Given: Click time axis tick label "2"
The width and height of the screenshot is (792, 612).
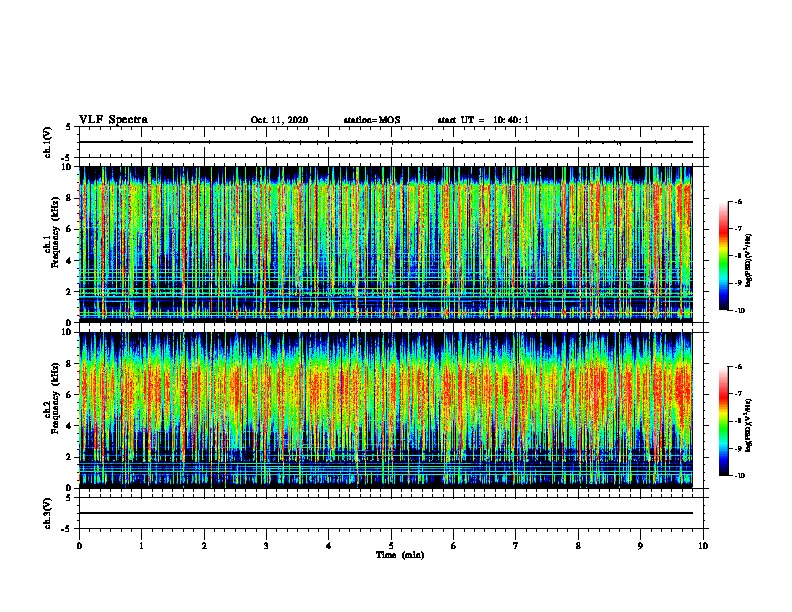Looking at the screenshot, I should [x=204, y=546].
